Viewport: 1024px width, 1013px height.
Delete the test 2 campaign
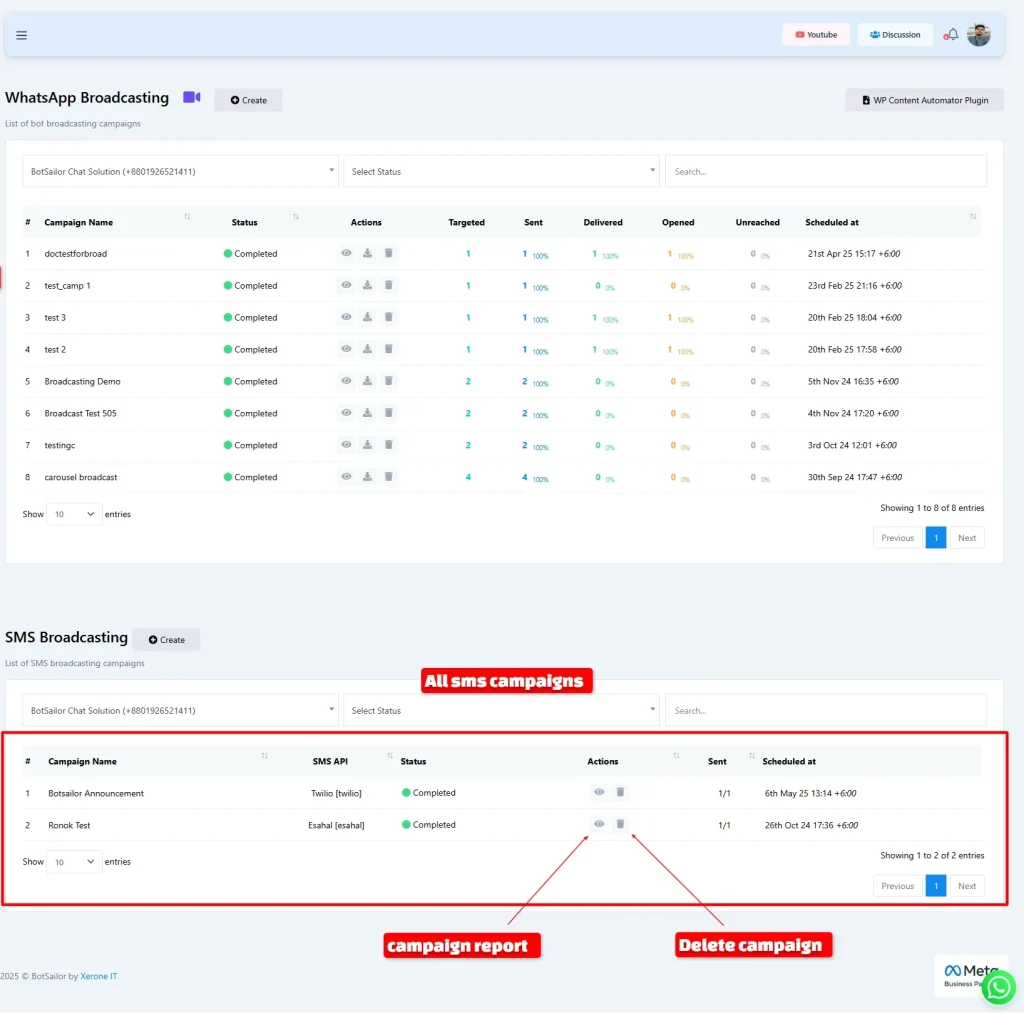coord(389,349)
